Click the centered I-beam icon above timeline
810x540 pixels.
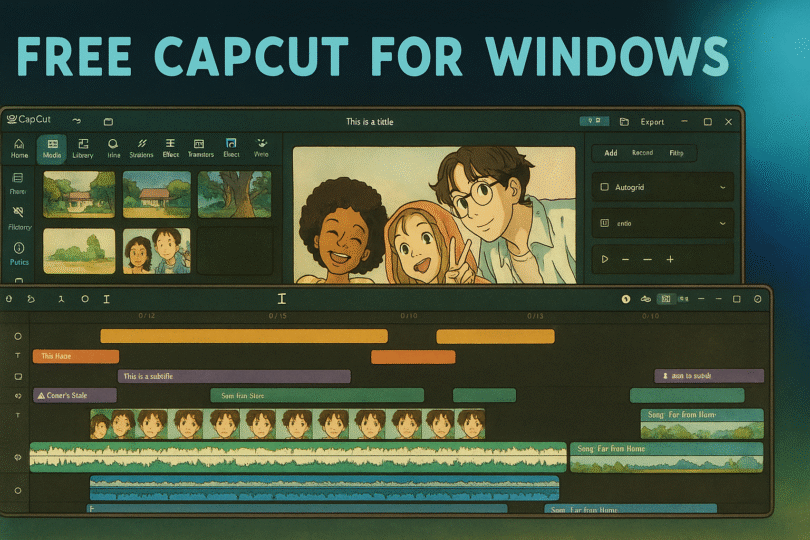[x=282, y=299]
